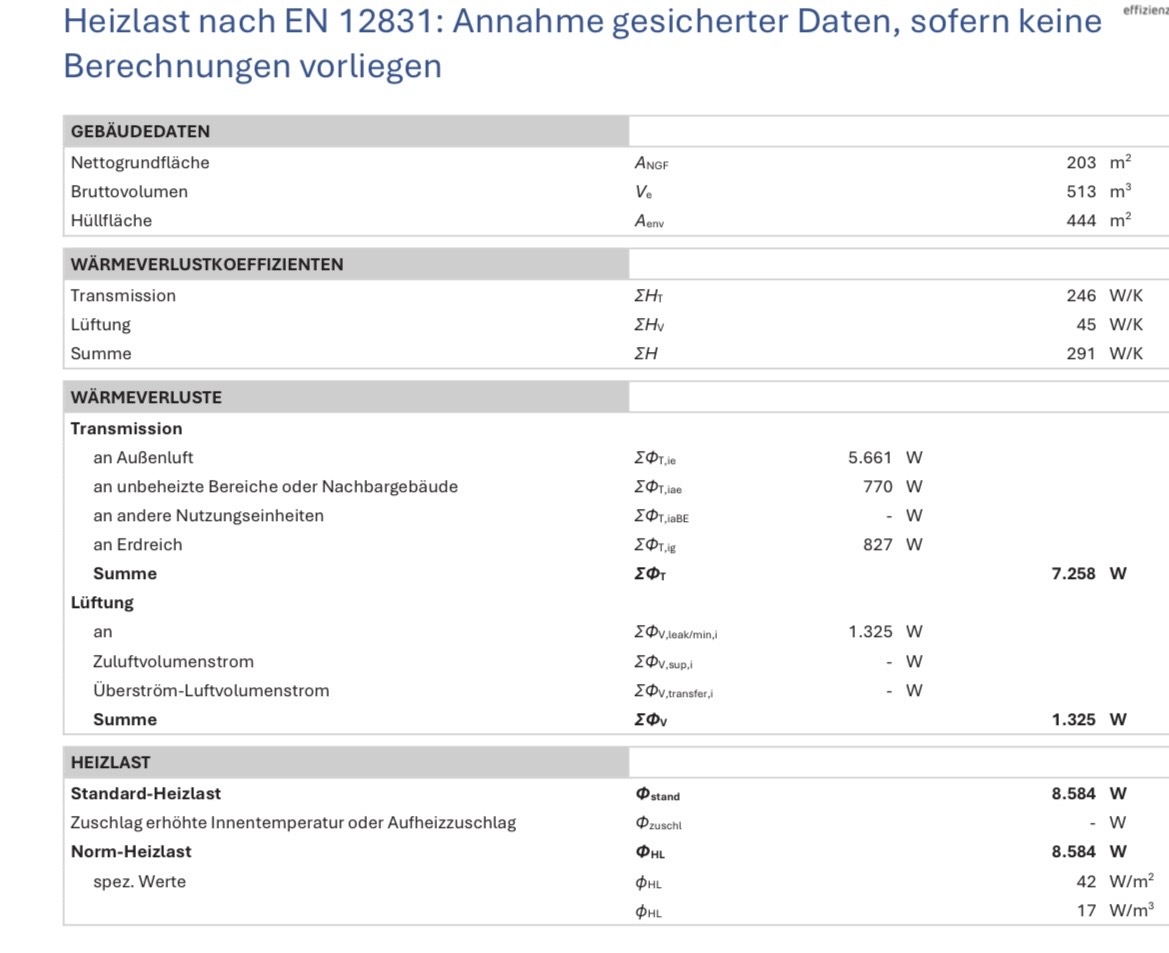Screen dimensions: 1169x953
Task: Click the Norm-Heizlast row label
Action: (x=131, y=852)
